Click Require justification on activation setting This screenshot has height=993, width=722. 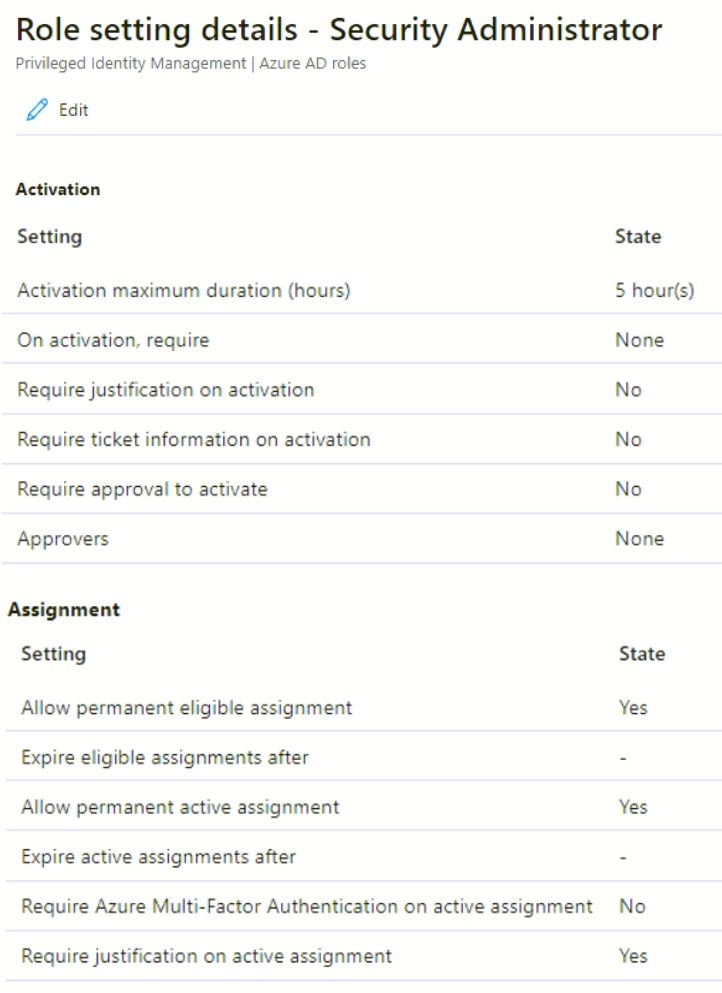click(x=165, y=390)
